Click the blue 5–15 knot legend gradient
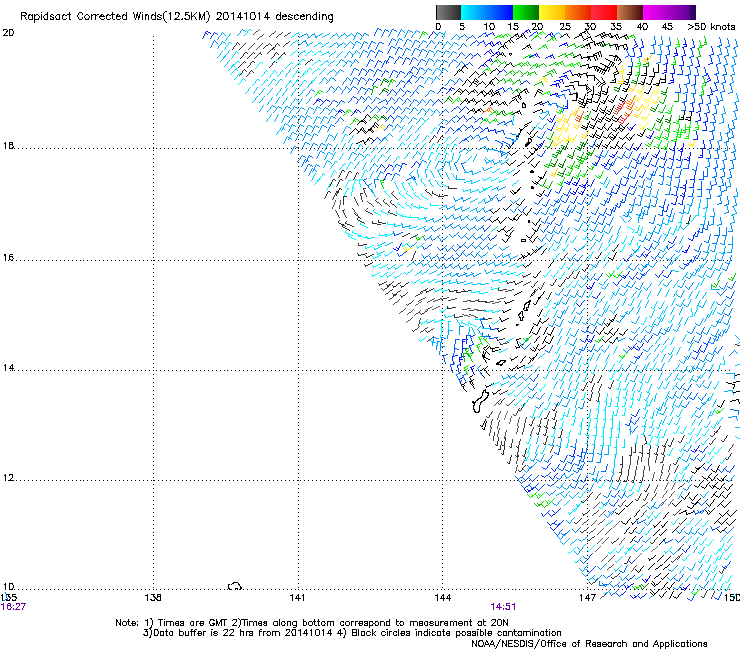Image resolution: width=740 pixels, height=650 pixels. click(x=487, y=12)
